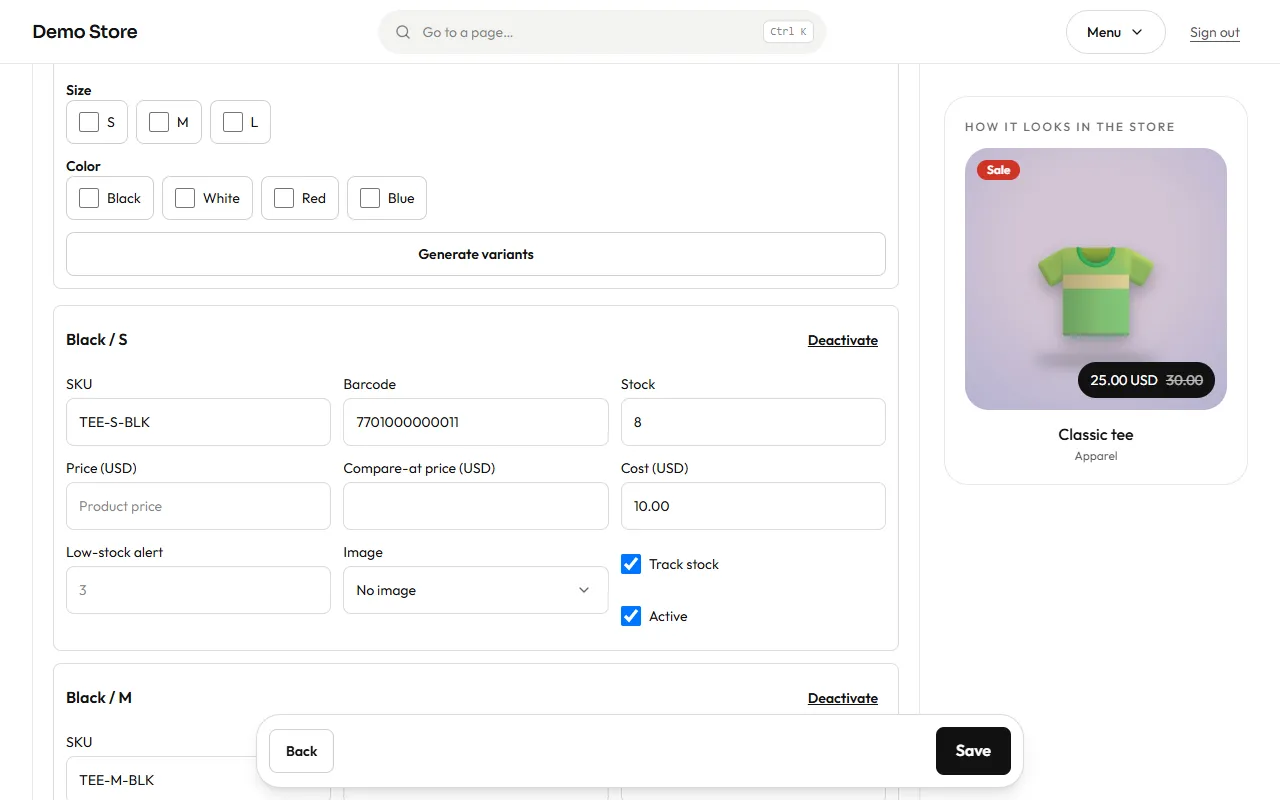
Task: Click the Apparel category text
Action: (x=1096, y=456)
